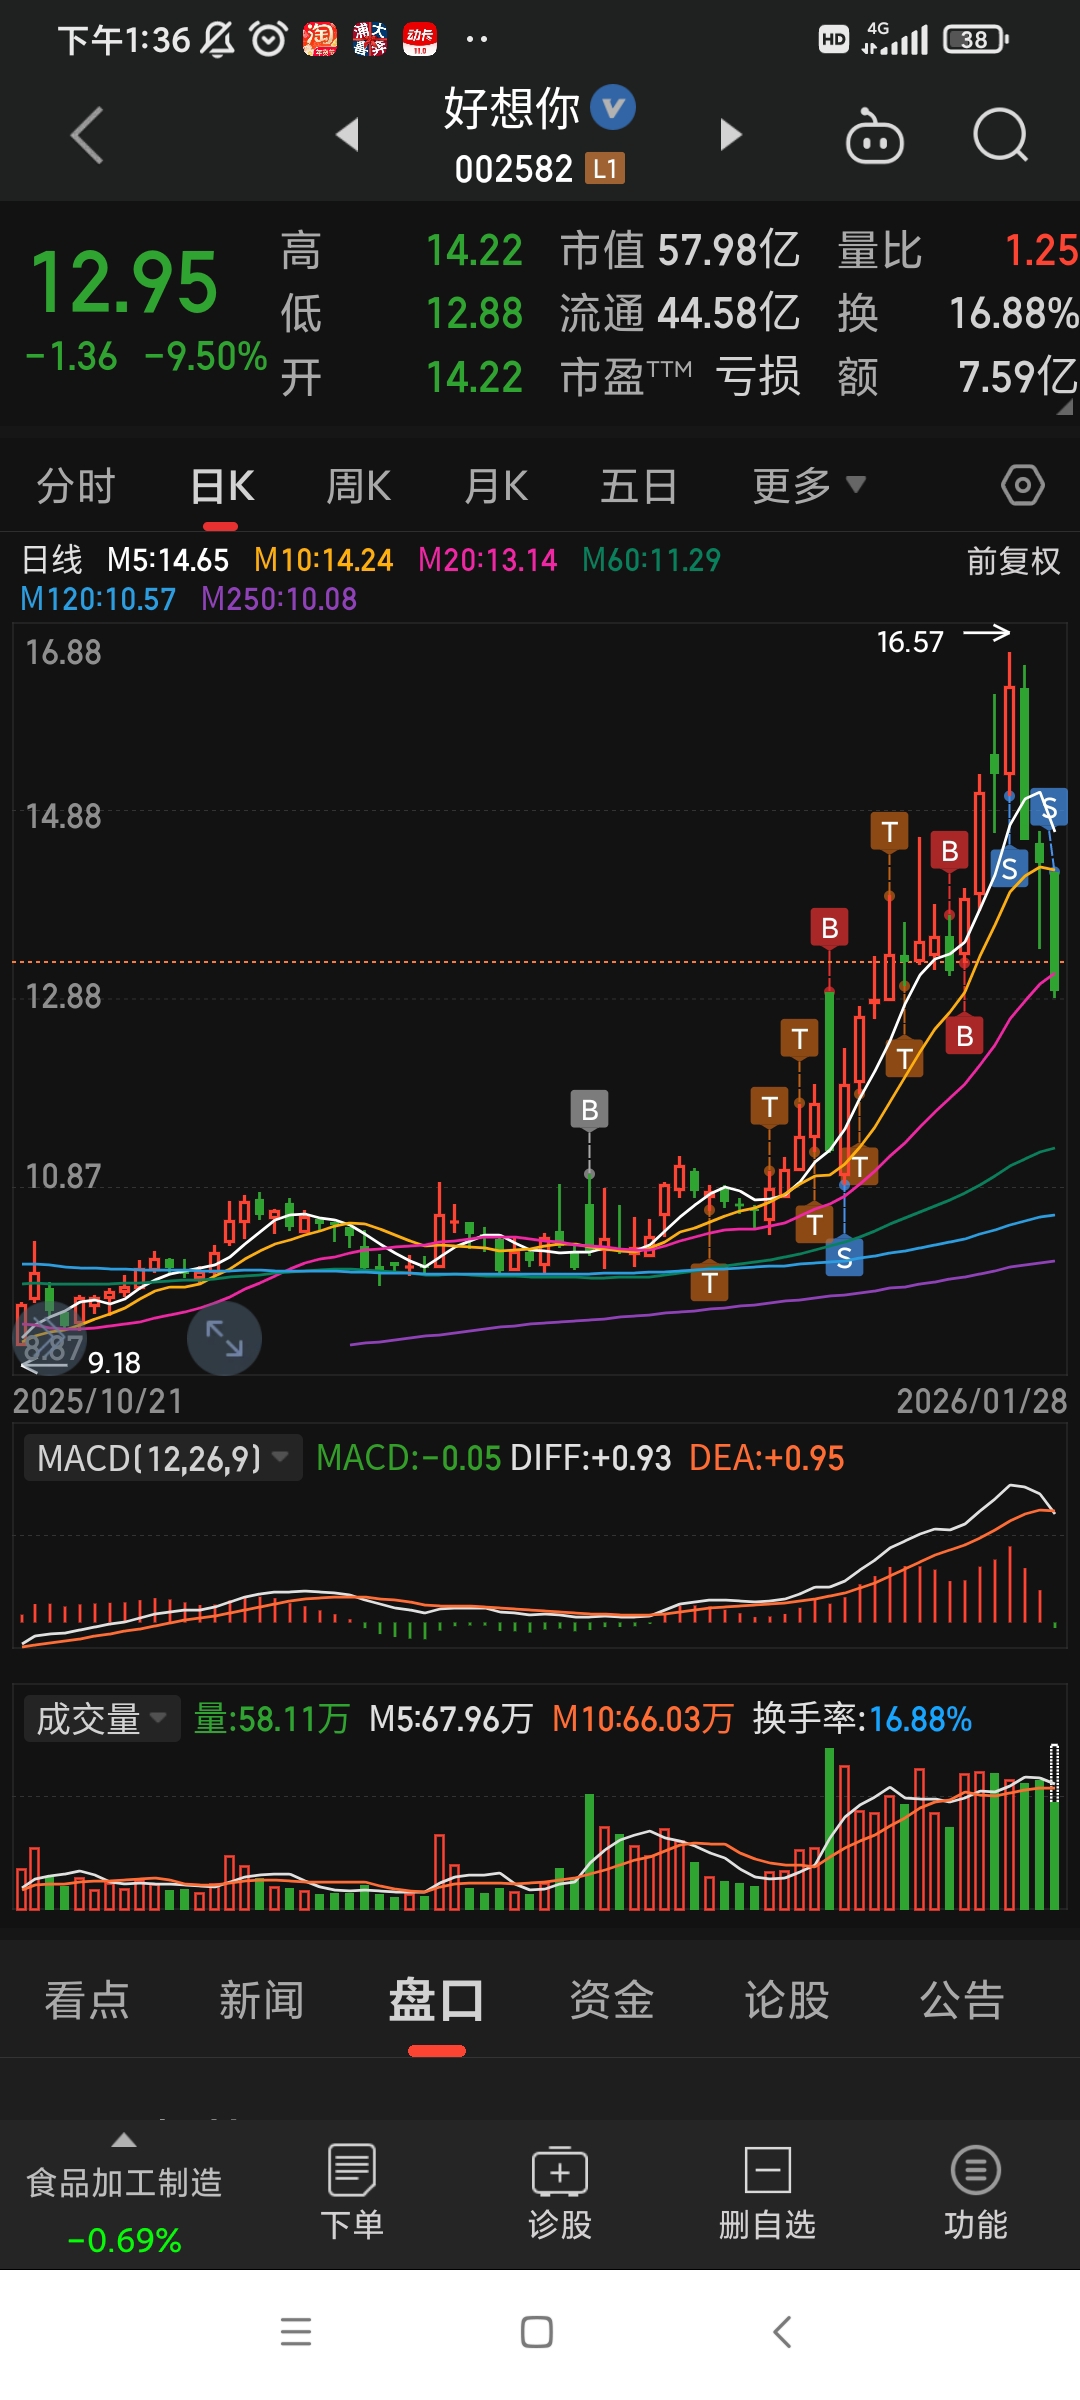Open 更多 more periods dropdown
1080x2400 pixels.
point(808,487)
